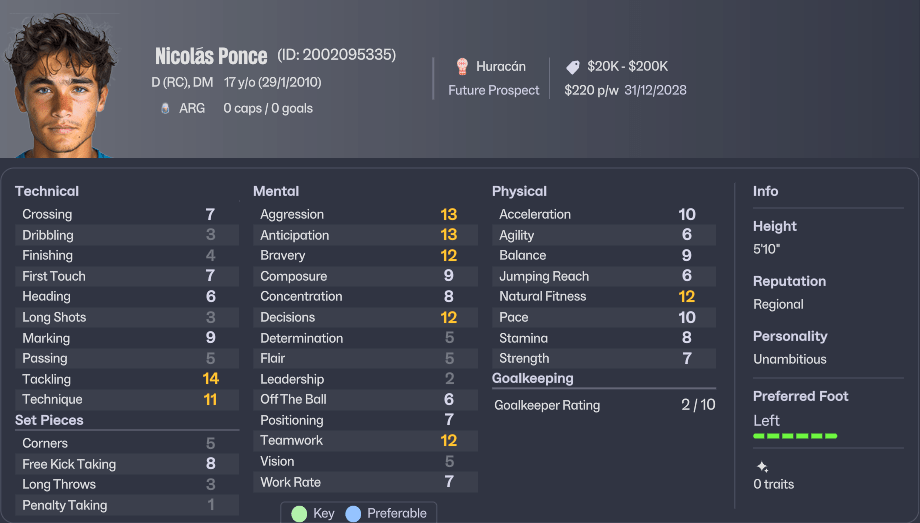
Task: Select the Physical section heading
Action: tap(519, 191)
